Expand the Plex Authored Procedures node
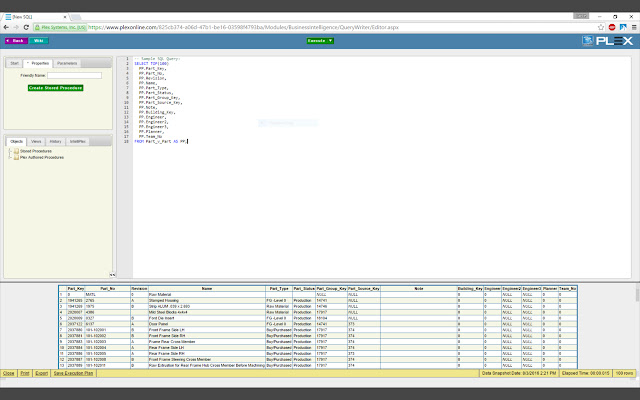This screenshot has width=640, height=400. point(10,157)
